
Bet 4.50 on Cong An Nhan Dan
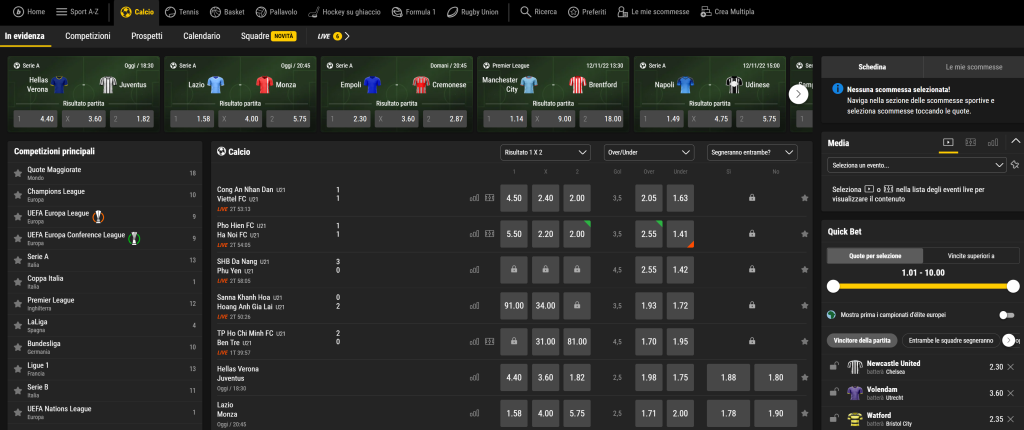click(514, 198)
